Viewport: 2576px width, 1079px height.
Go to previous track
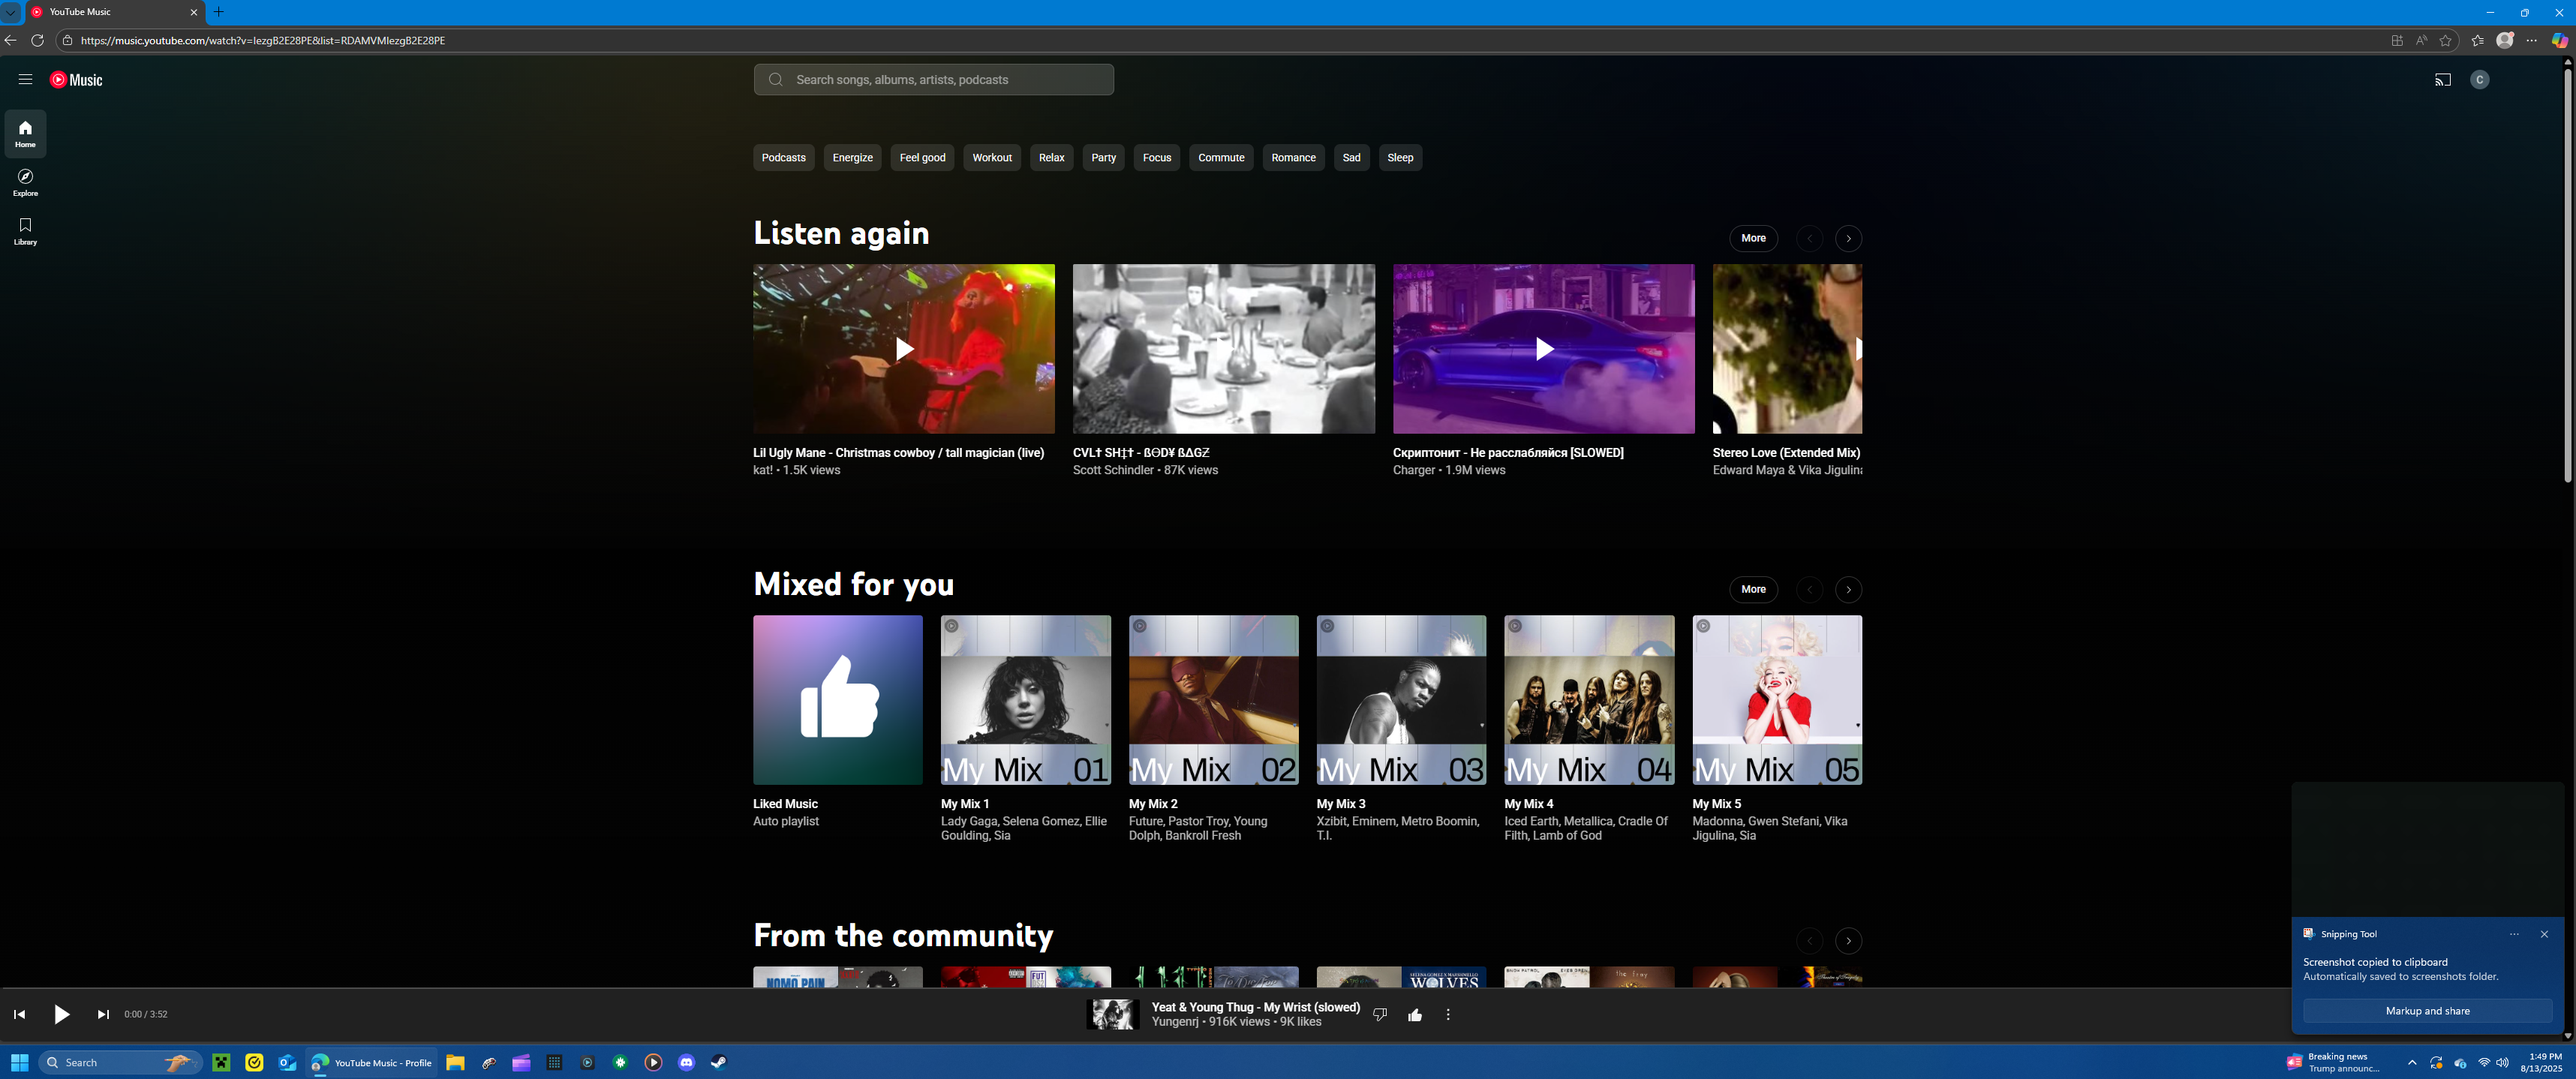19,1014
